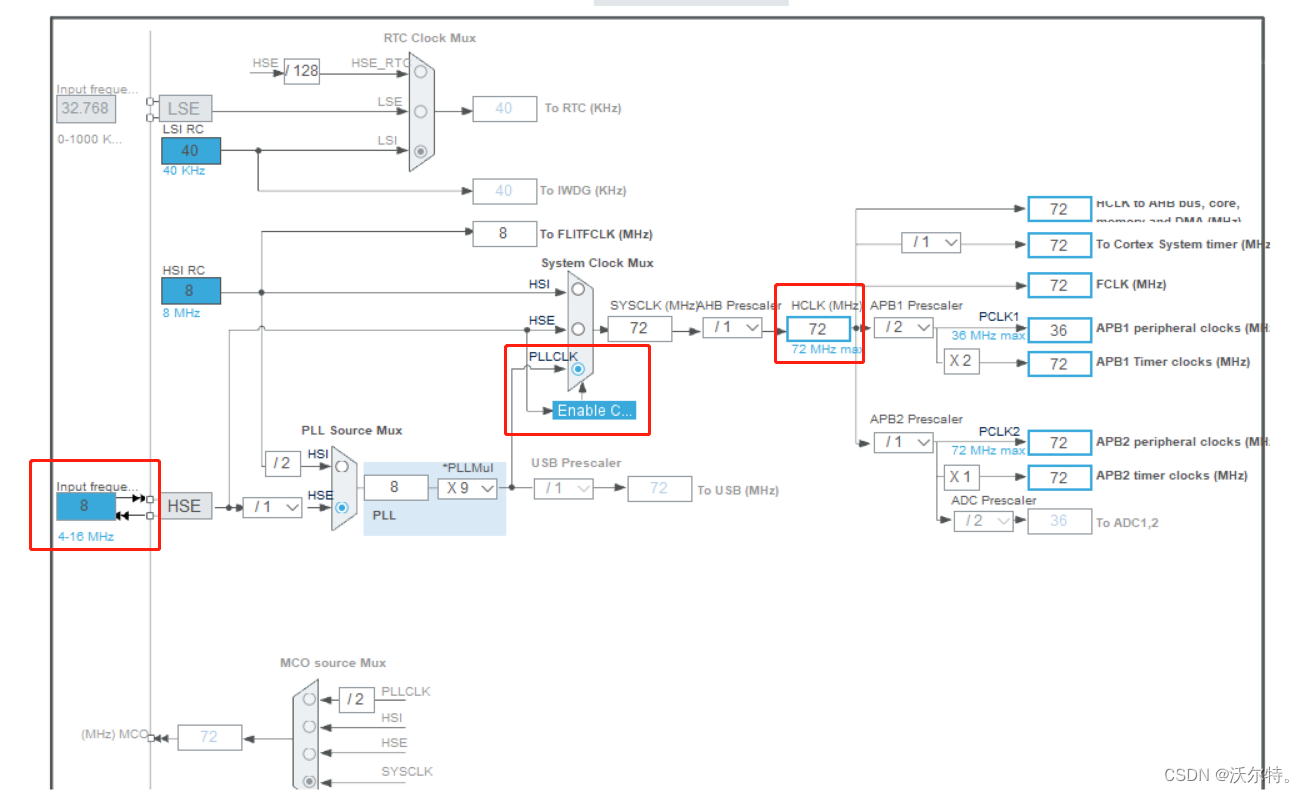The width and height of the screenshot is (1304, 793).
Task: Open the HSE /1 divider dropdown
Action: click(271, 507)
